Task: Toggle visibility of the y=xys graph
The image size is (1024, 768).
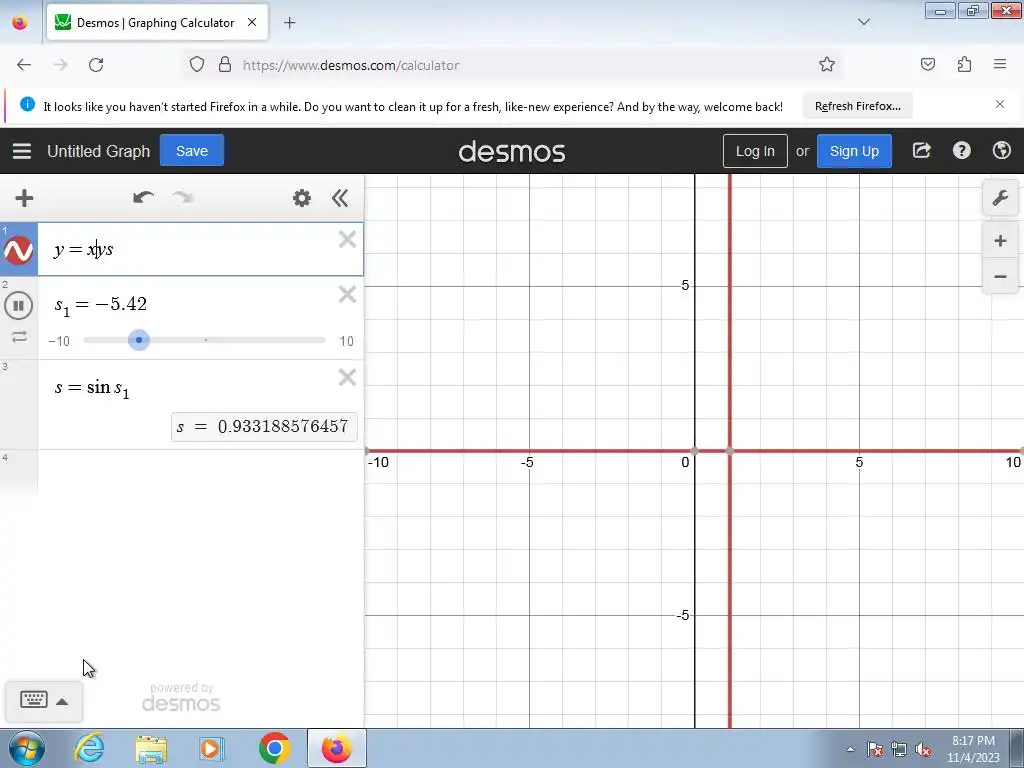Action: [18, 250]
